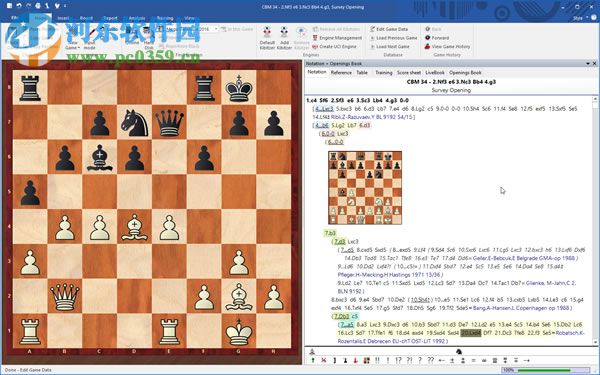Click the red pawn annotation icon
Image resolution: width=600 pixels, height=375 pixels.
pyautogui.click(x=356, y=360)
